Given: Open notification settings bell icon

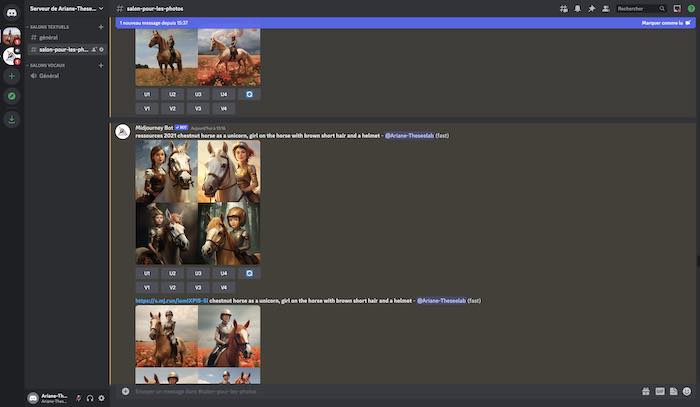Looking at the screenshot, I should (x=578, y=8).
